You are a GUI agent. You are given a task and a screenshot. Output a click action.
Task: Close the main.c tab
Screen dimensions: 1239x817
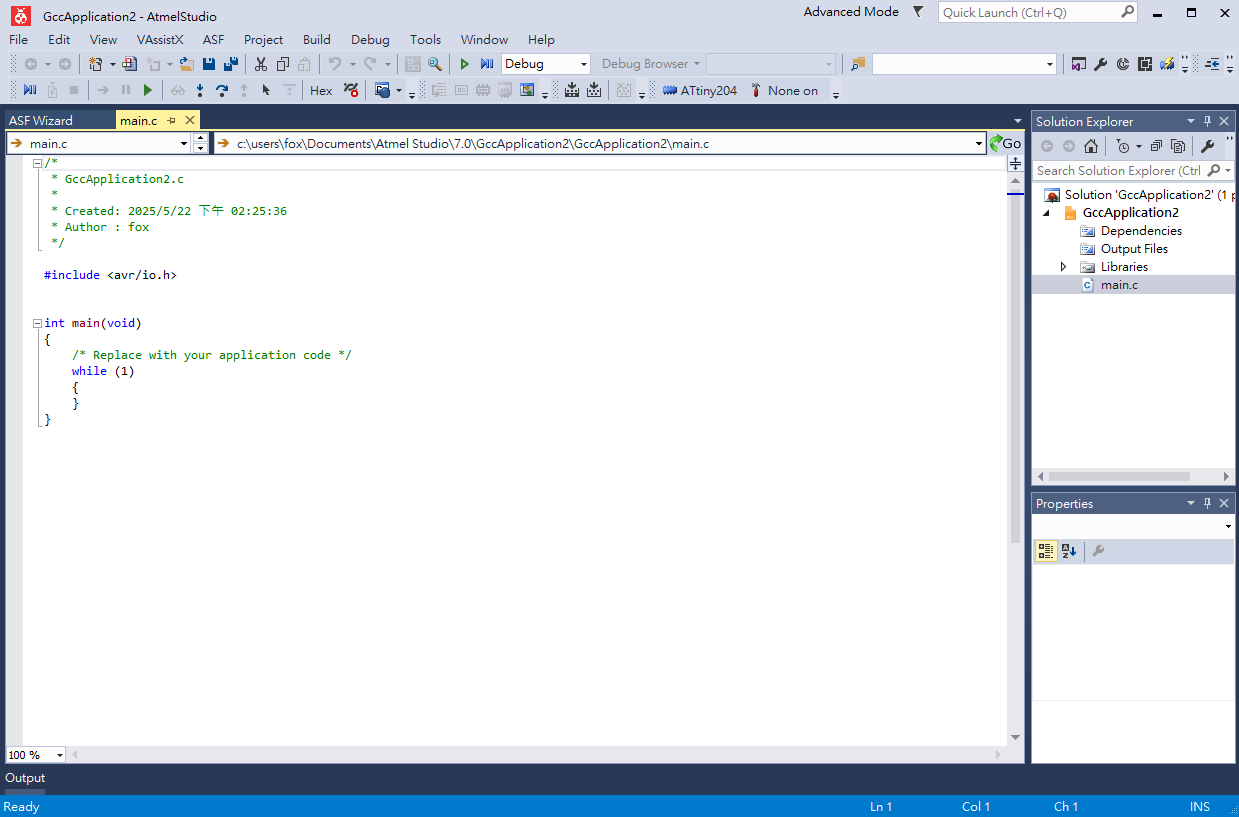[x=190, y=120]
